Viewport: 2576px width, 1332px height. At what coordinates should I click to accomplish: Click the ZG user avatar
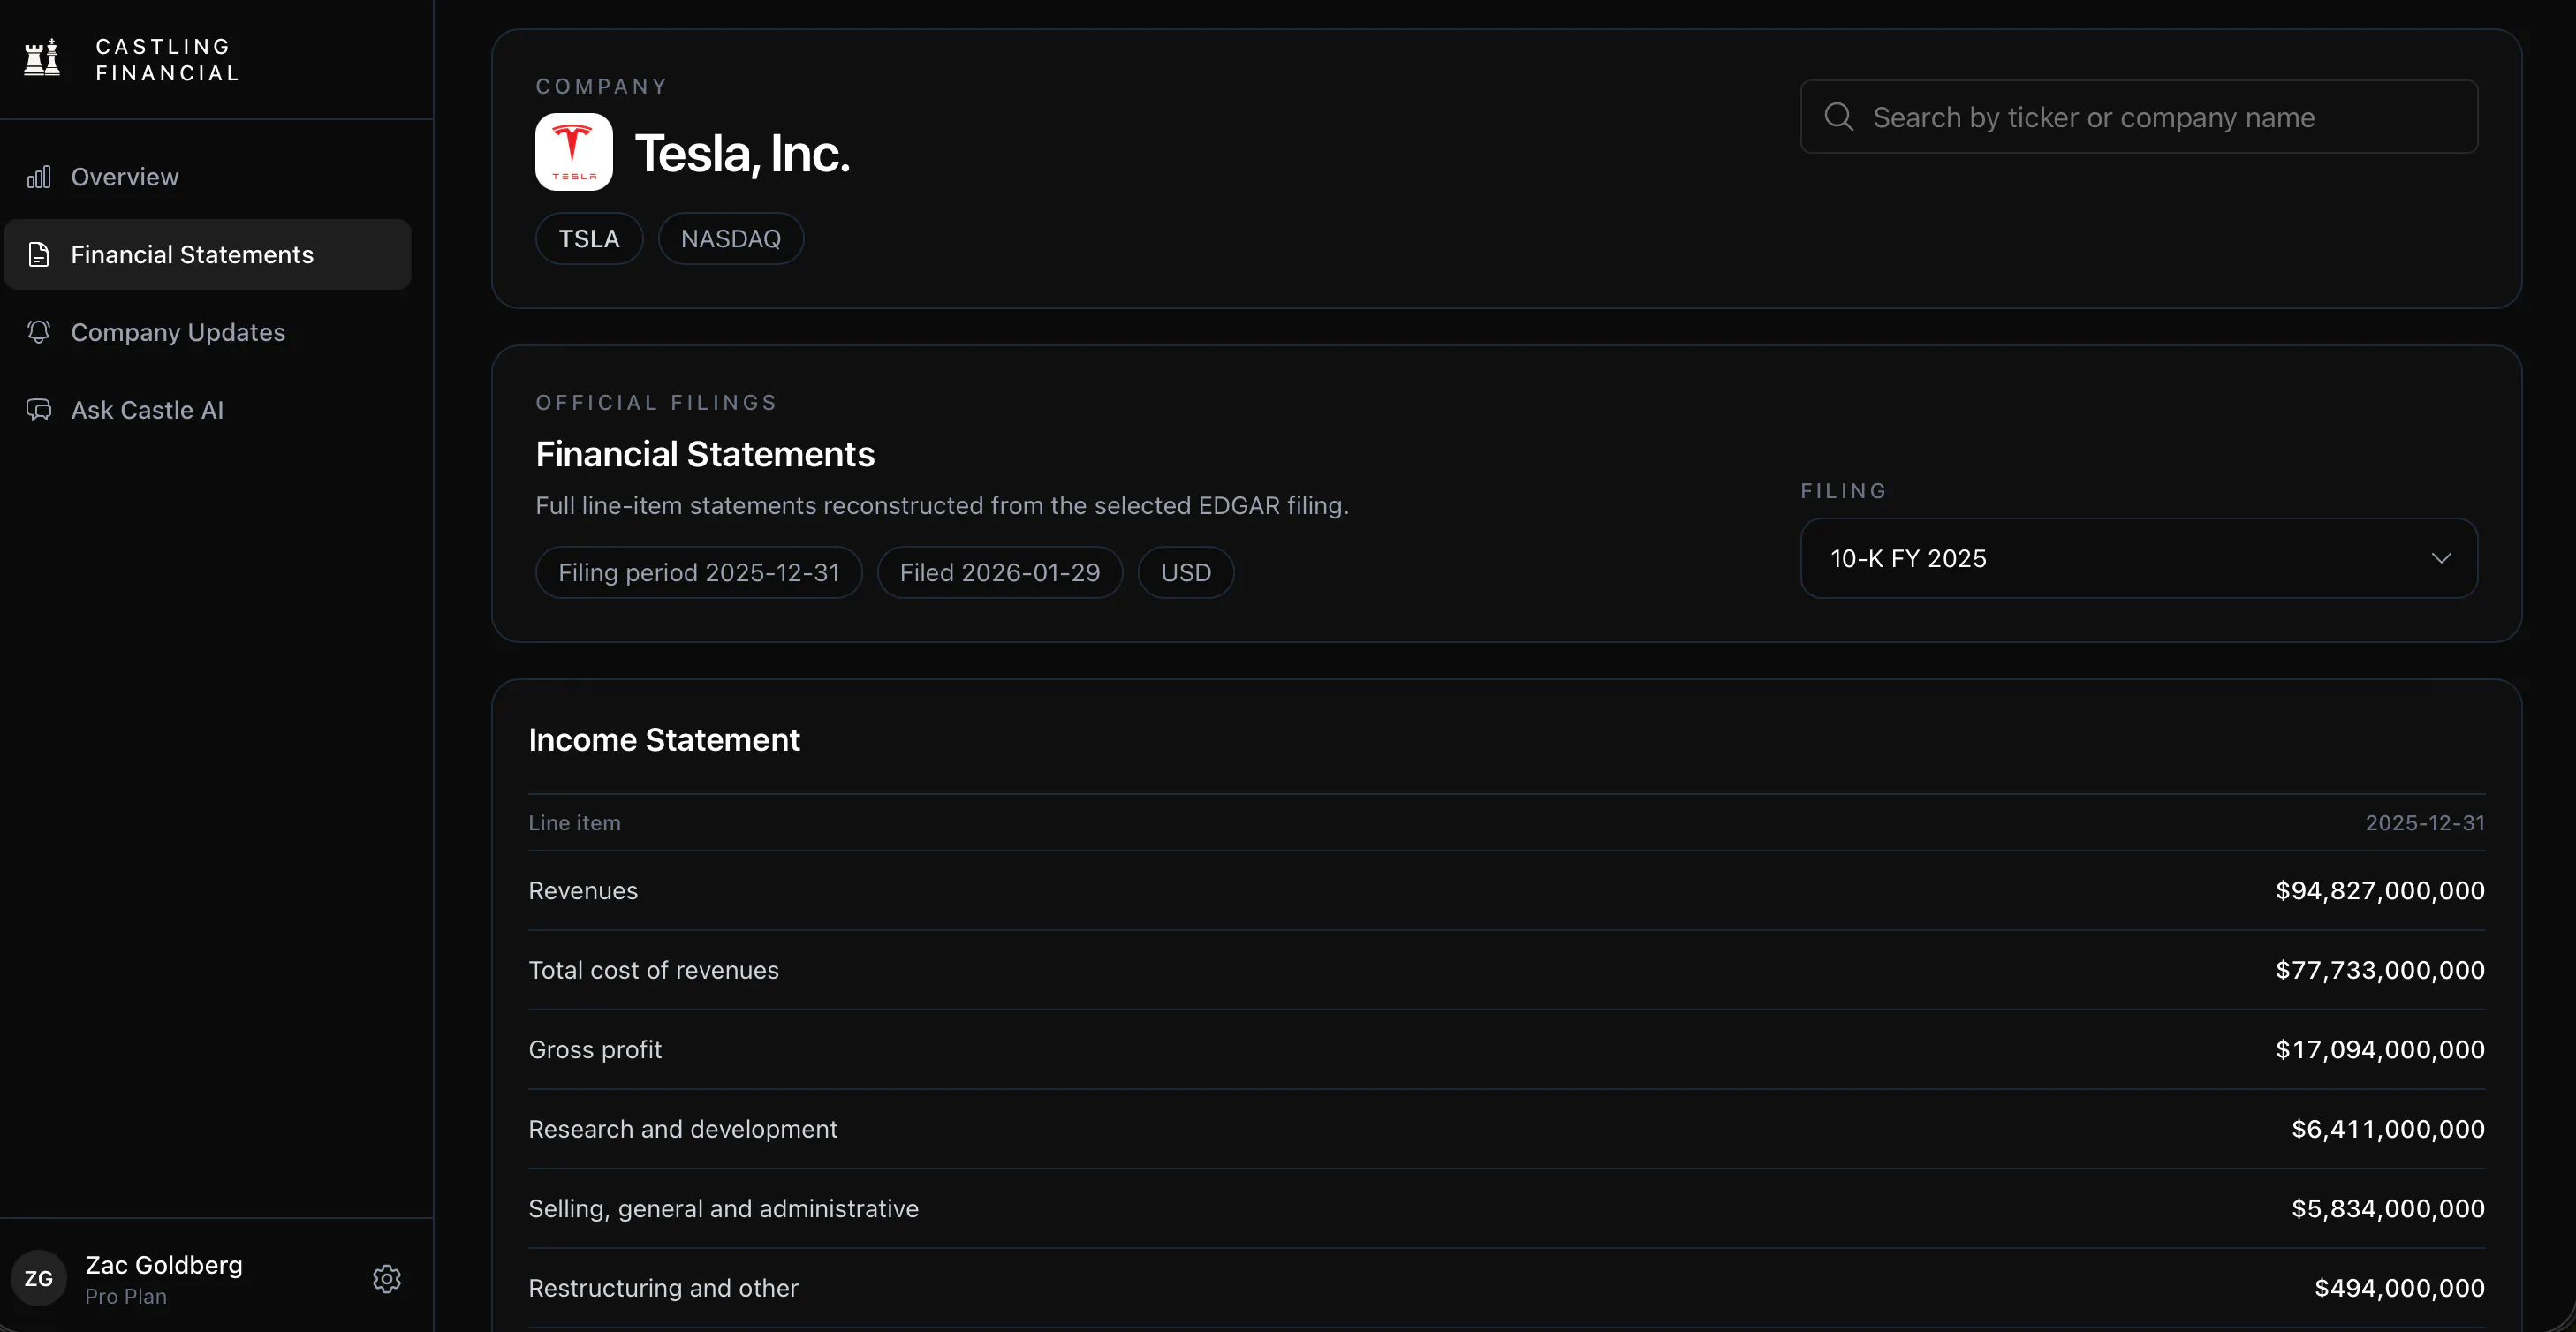click(x=39, y=1279)
